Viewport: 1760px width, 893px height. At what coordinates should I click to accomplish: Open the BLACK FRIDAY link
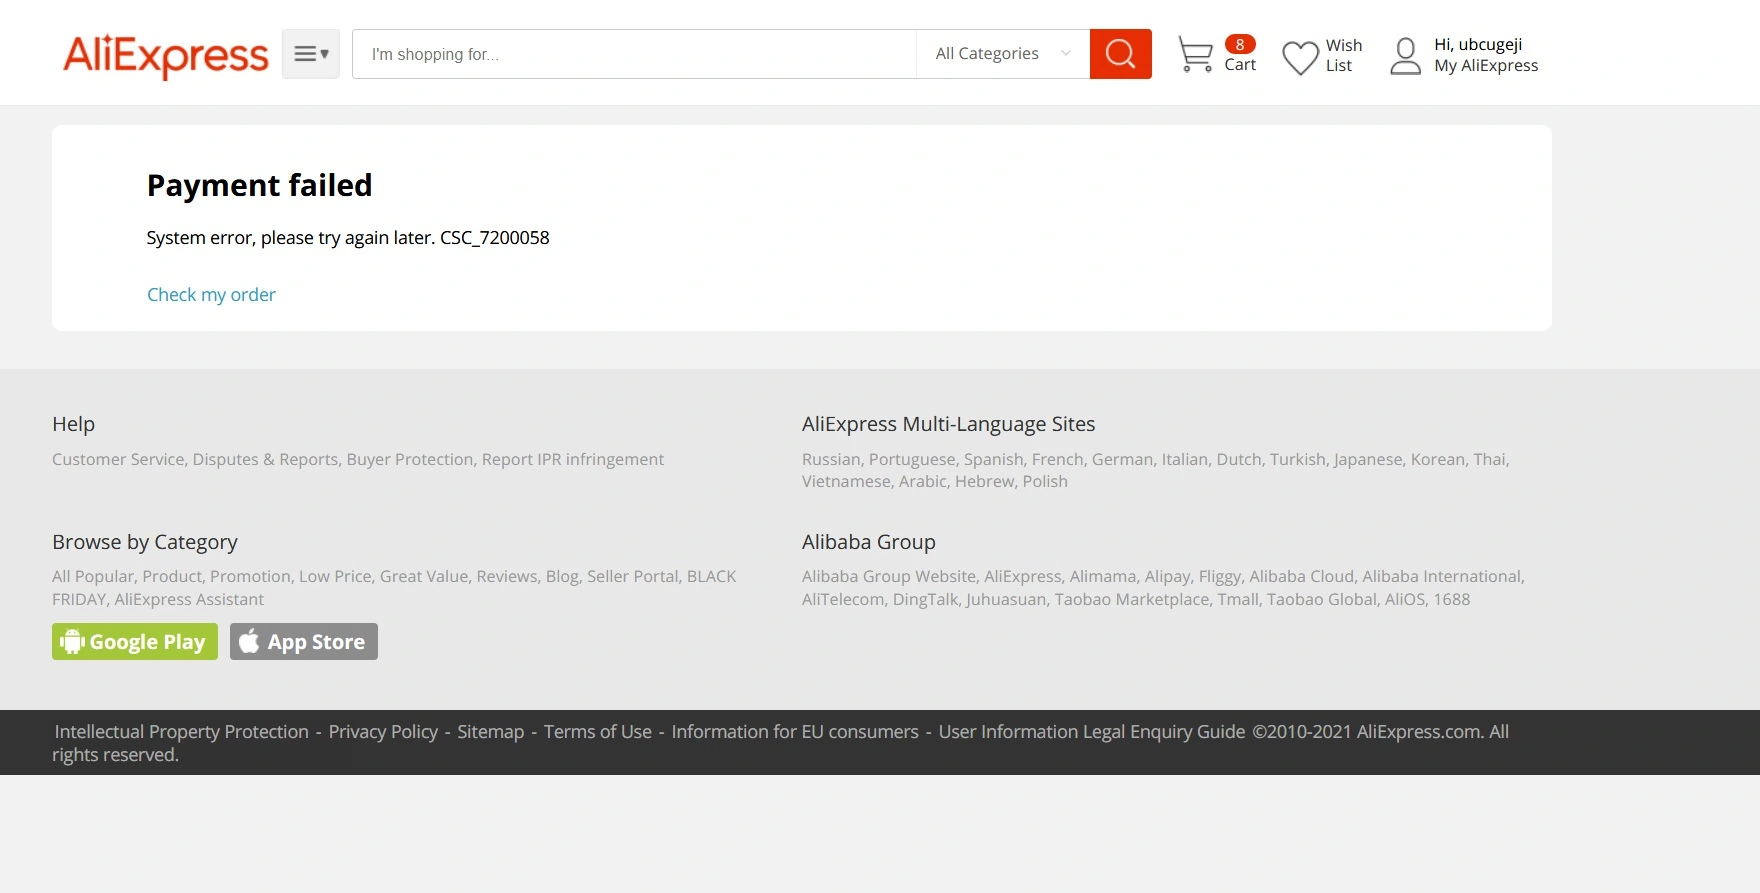711,576
